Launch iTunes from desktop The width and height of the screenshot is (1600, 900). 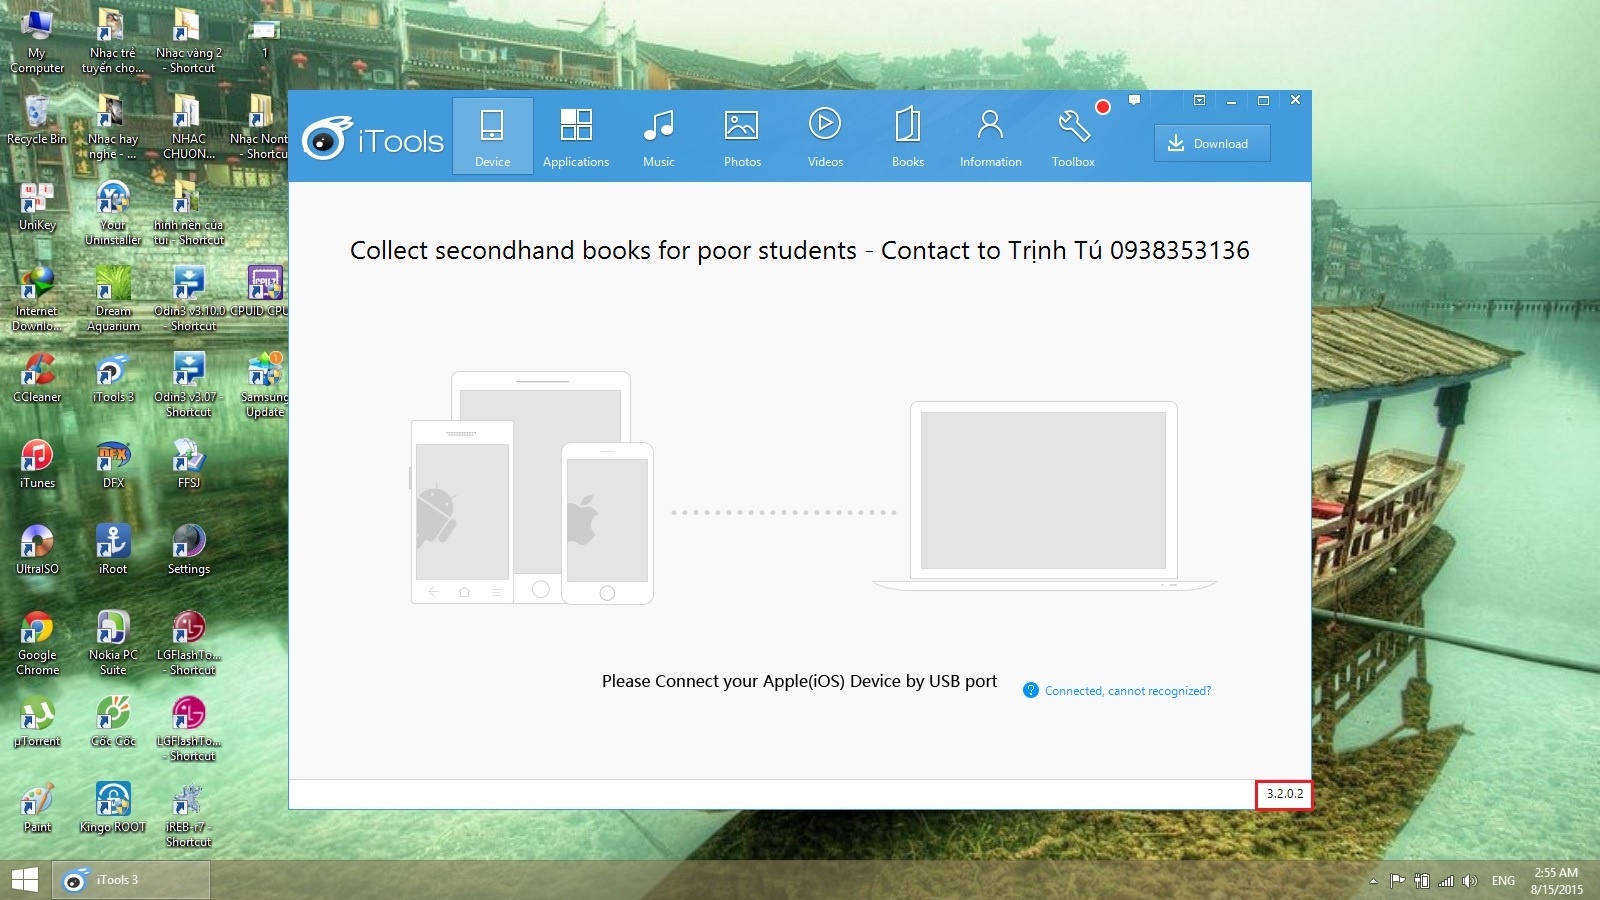click(x=37, y=464)
